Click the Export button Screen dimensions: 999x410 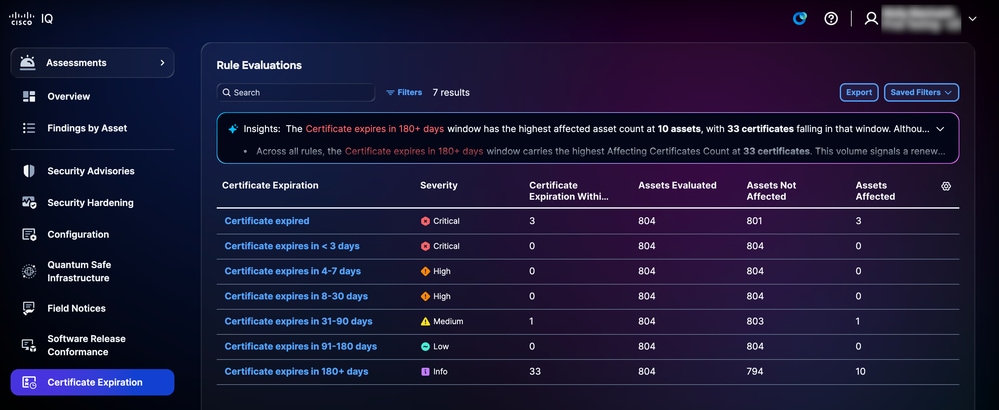point(859,92)
